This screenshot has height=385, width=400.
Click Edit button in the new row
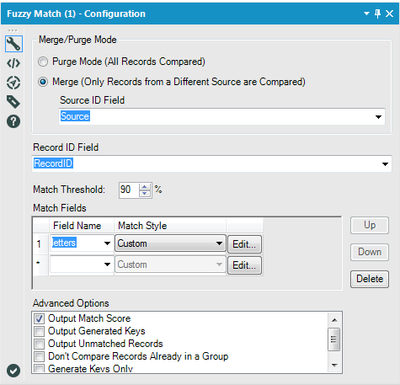[x=244, y=265]
